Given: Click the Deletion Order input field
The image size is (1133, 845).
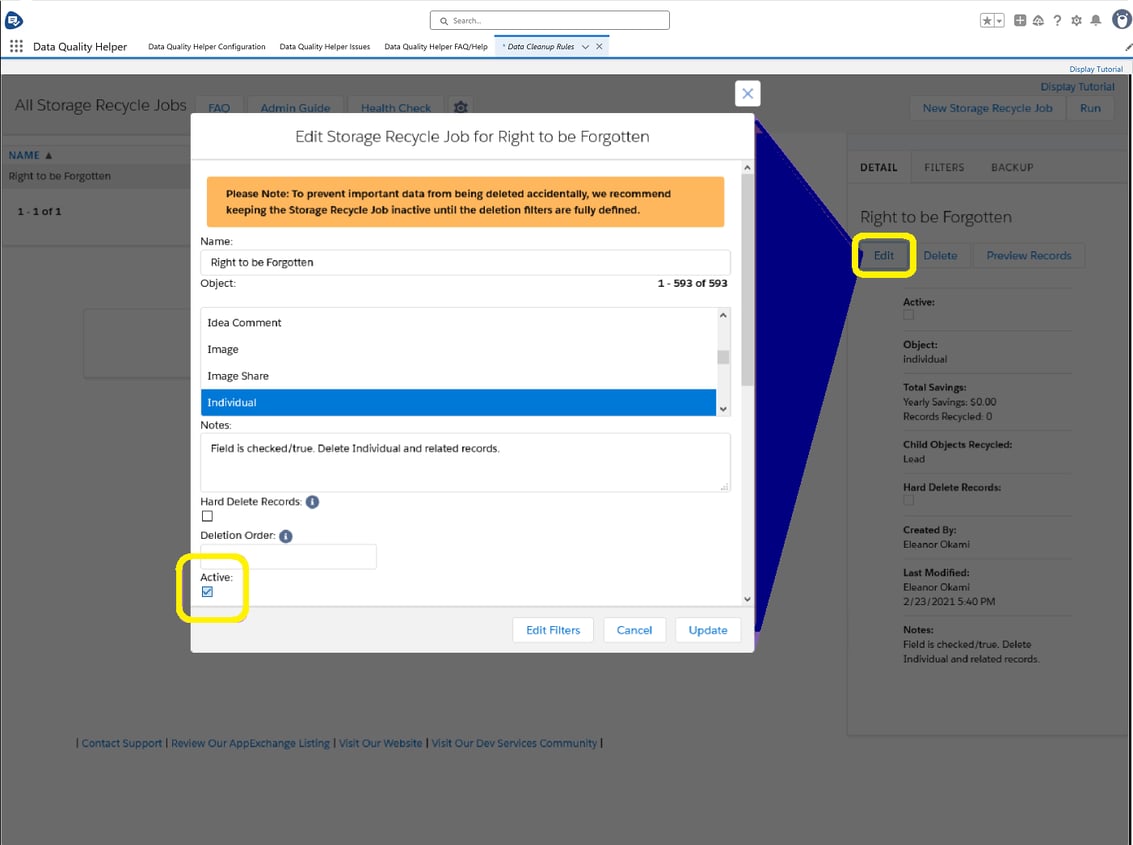Looking at the screenshot, I should pyautogui.click(x=288, y=557).
